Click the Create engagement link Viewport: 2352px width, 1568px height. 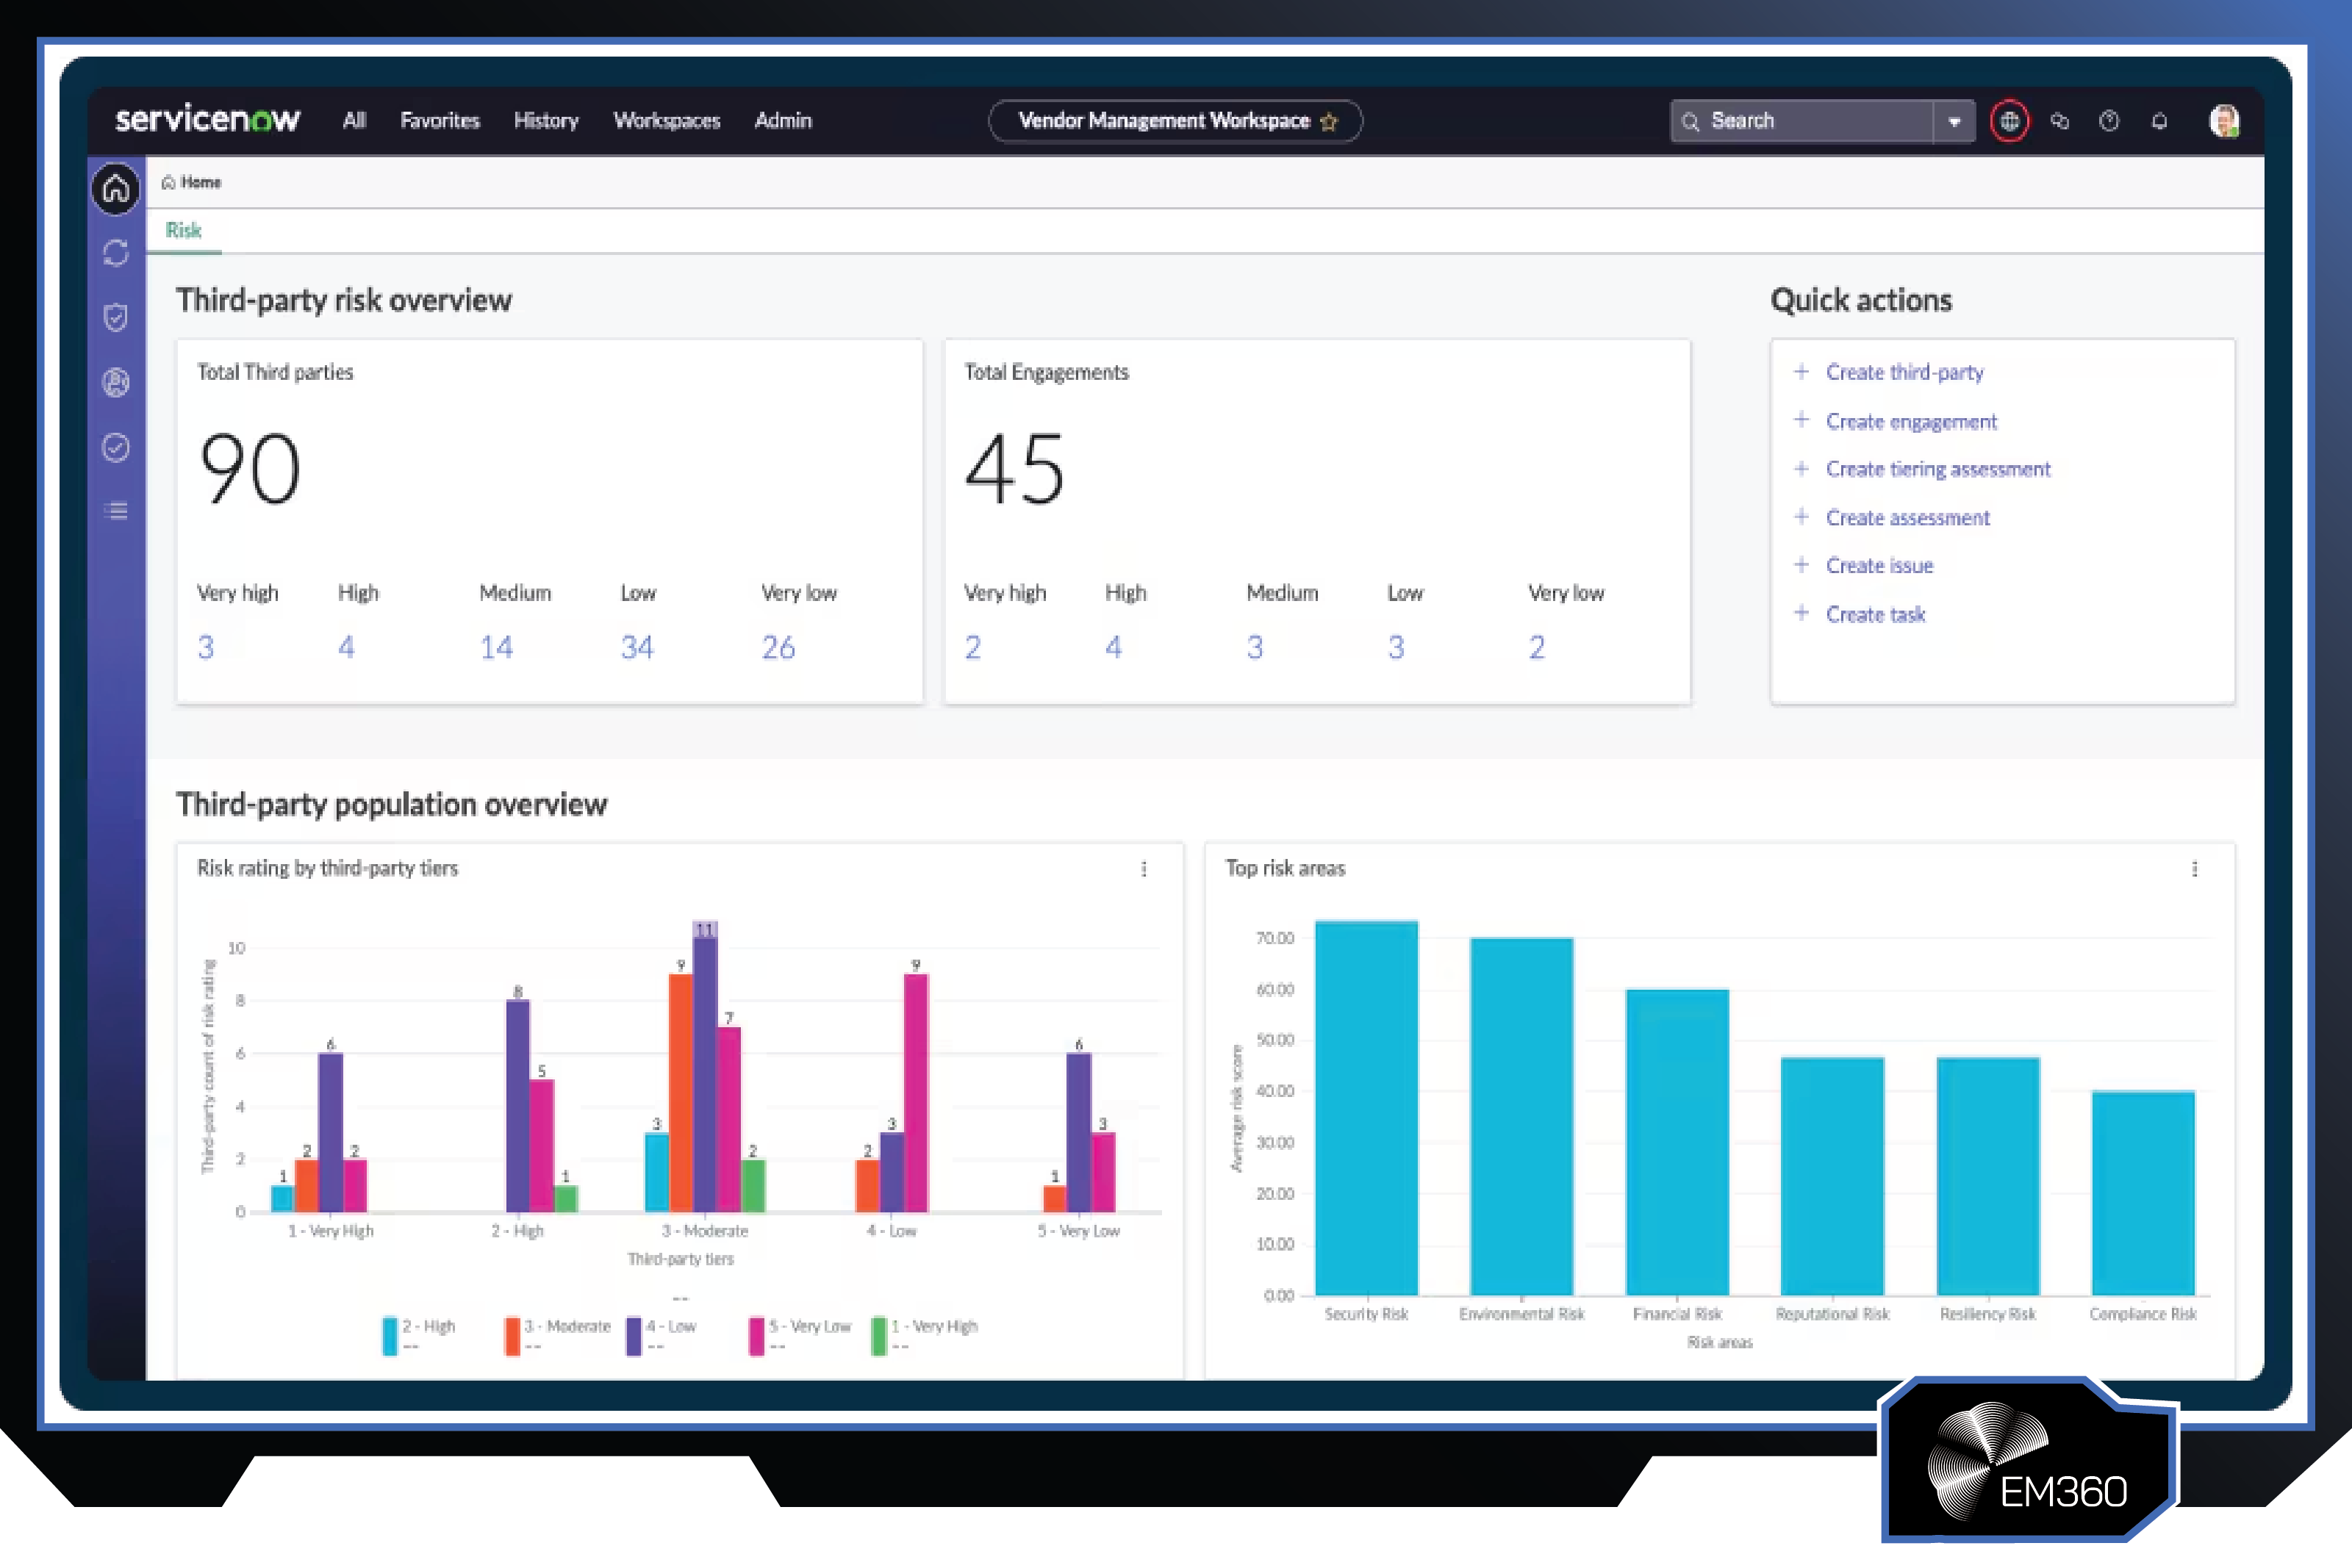pyautogui.click(x=1911, y=421)
